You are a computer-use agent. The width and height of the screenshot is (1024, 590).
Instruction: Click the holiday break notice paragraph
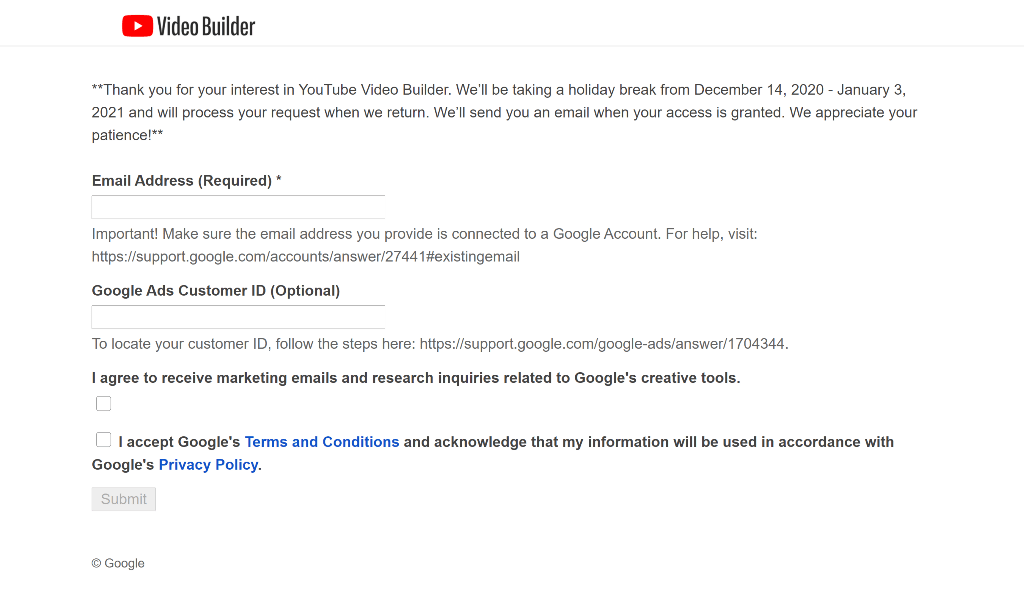504,112
